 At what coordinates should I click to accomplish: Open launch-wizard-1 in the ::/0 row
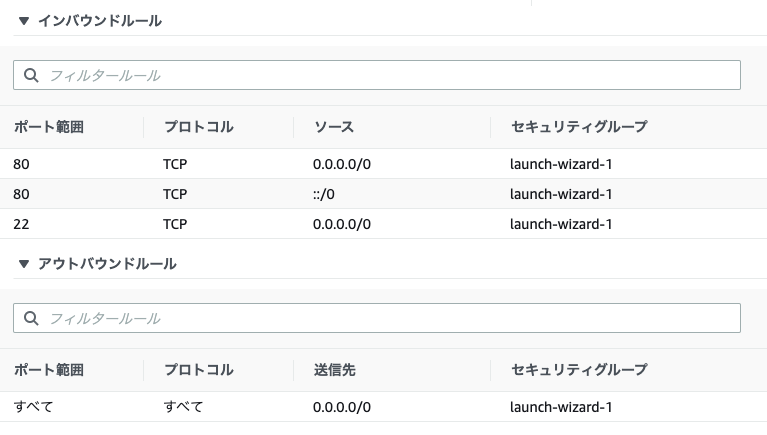point(561,194)
